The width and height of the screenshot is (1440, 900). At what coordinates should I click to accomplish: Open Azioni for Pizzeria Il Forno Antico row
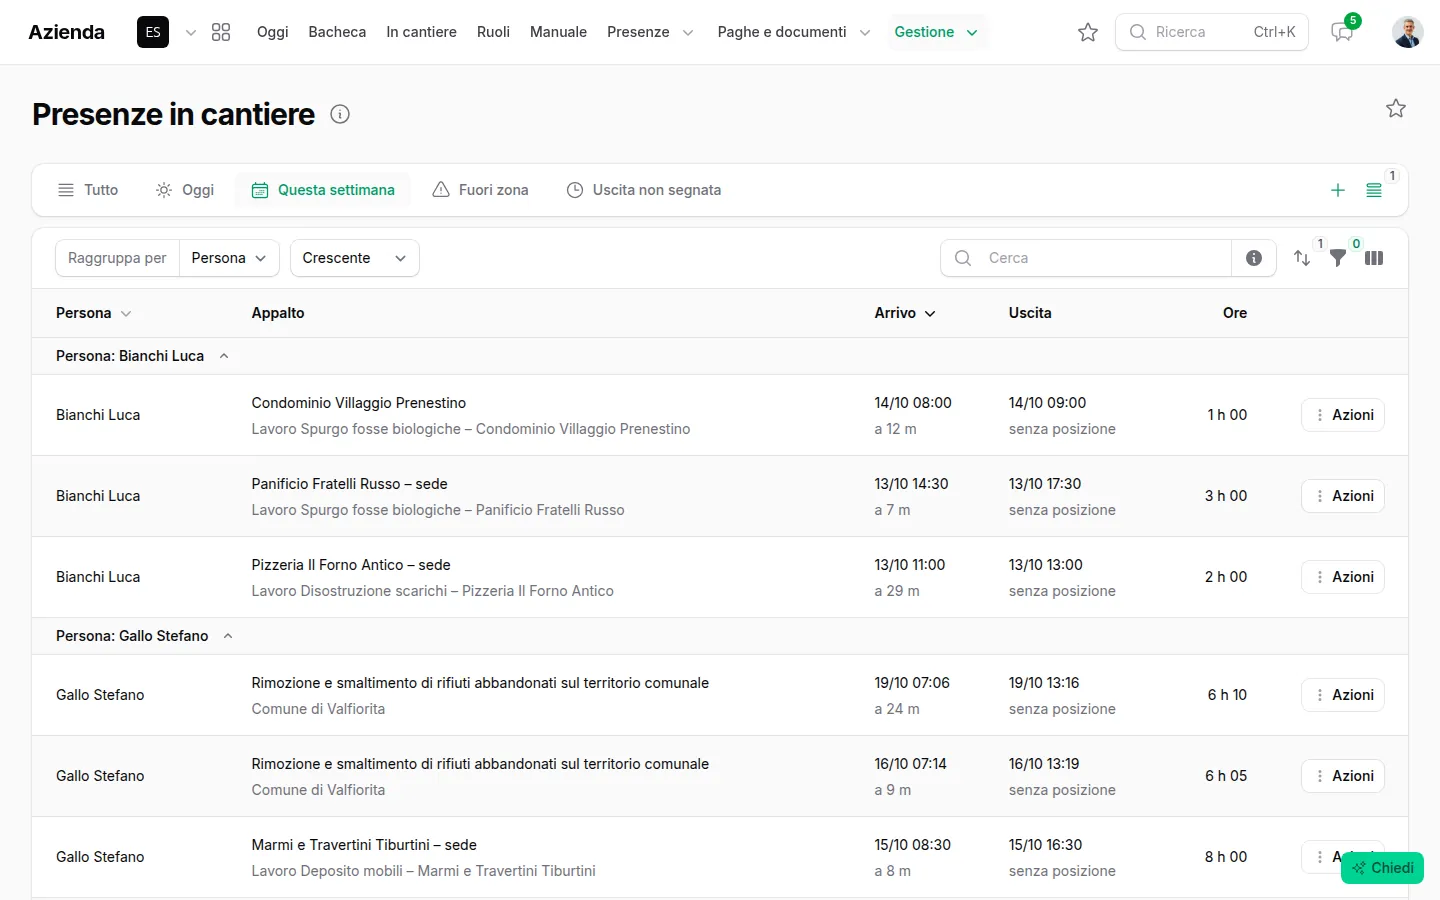point(1343,577)
